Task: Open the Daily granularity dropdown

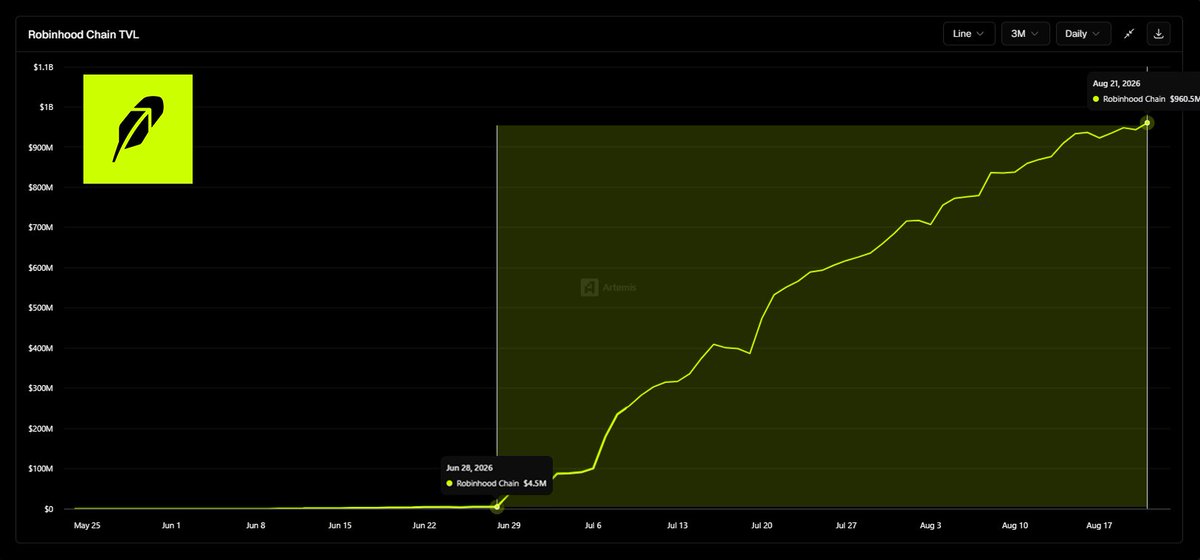Action: click(x=1083, y=34)
